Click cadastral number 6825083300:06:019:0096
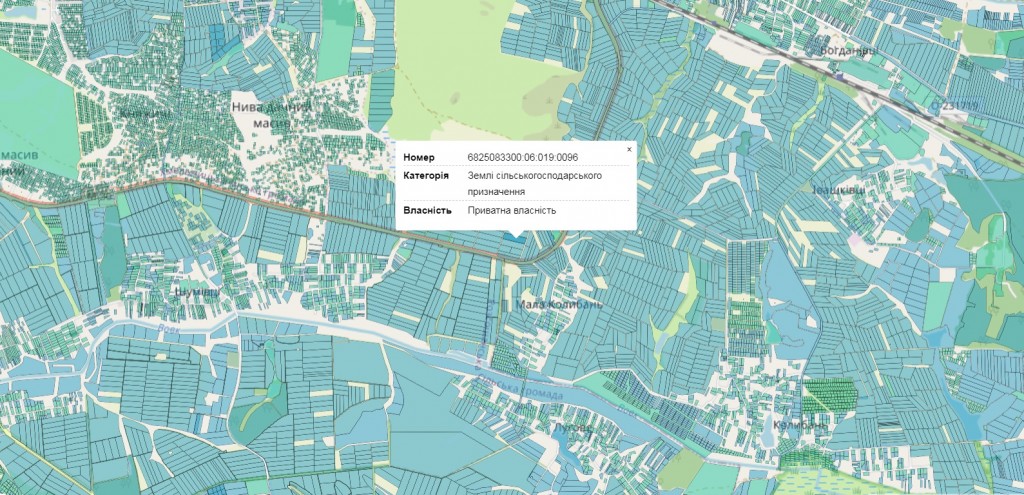This screenshot has width=1024, height=495. pyautogui.click(x=522, y=158)
